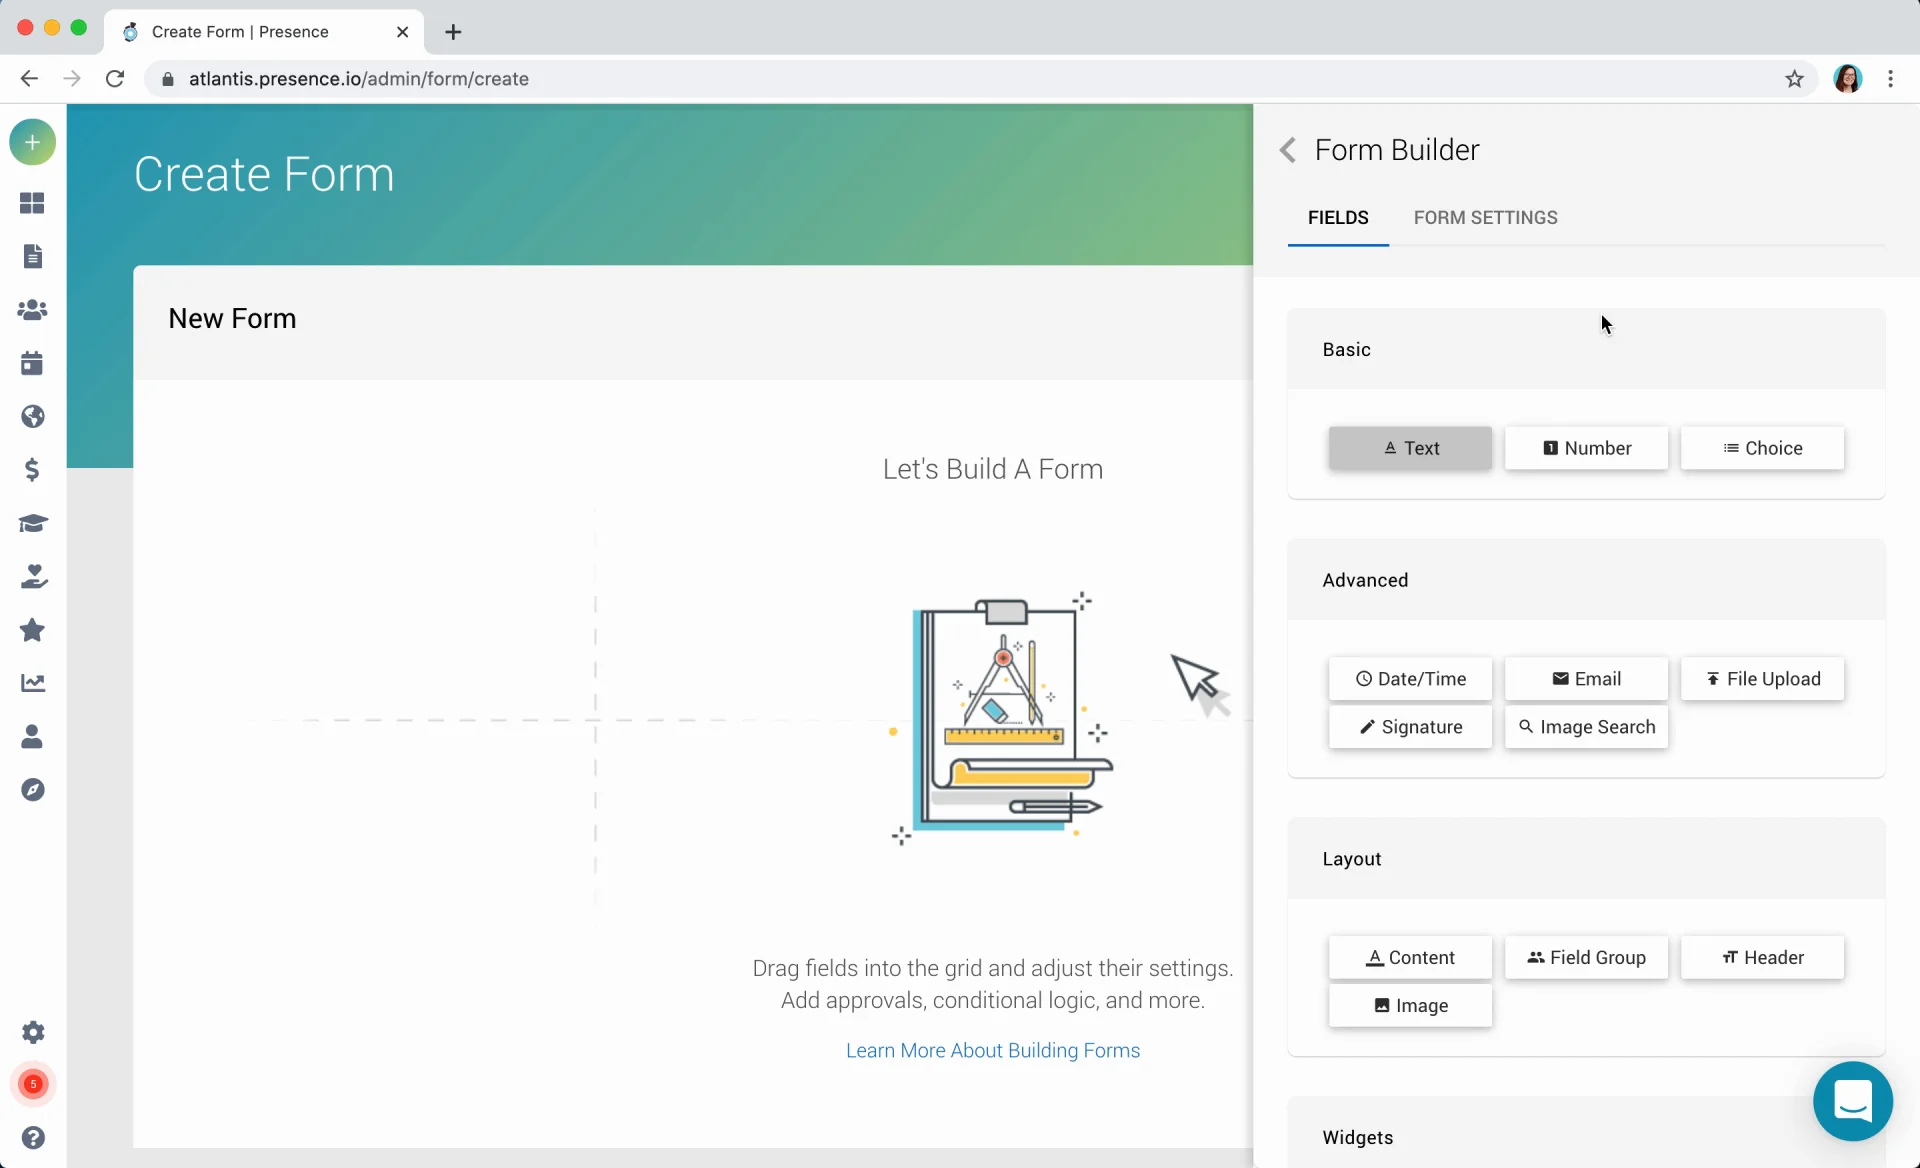Open the people group icon in sidebar
This screenshot has width=1920, height=1168.
32,310
